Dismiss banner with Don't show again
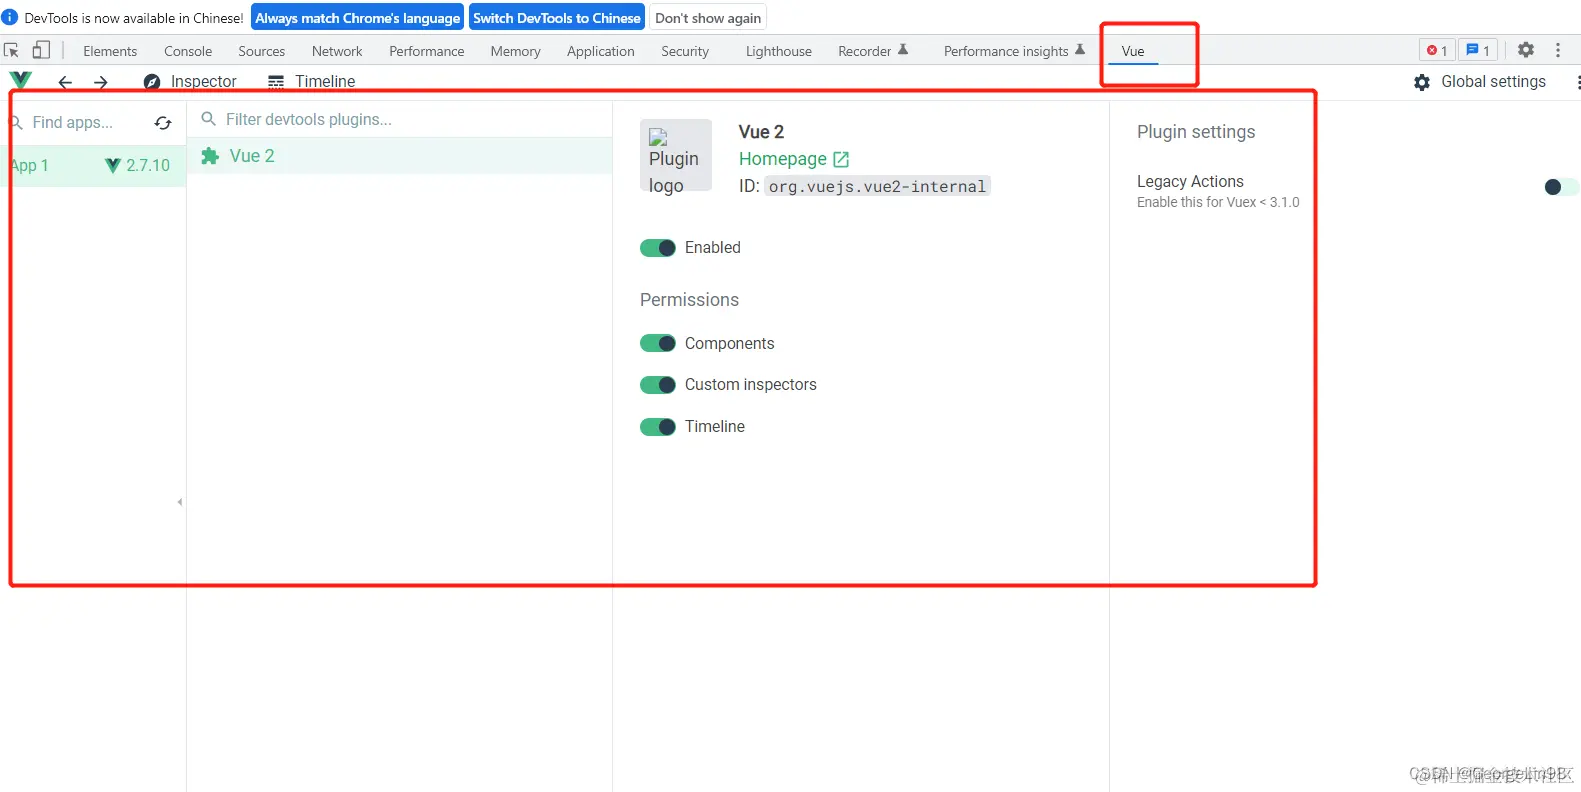1581x792 pixels. 708,18
